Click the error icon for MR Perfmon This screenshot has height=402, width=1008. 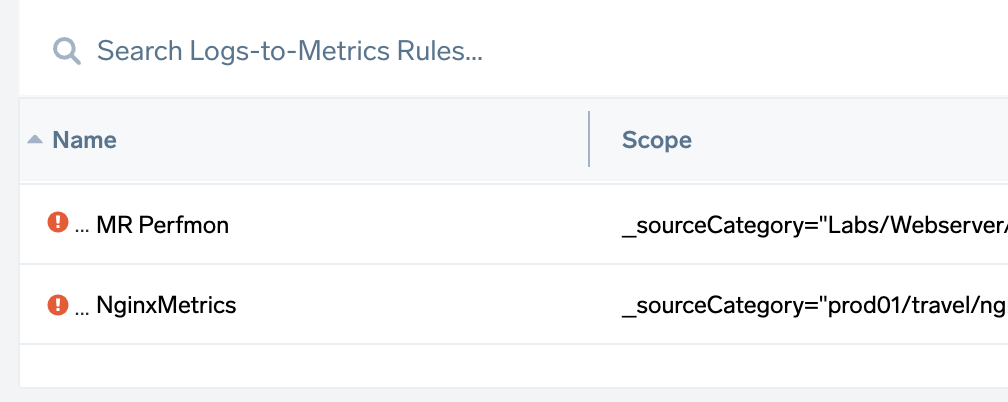pyautogui.click(x=58, y=223)
